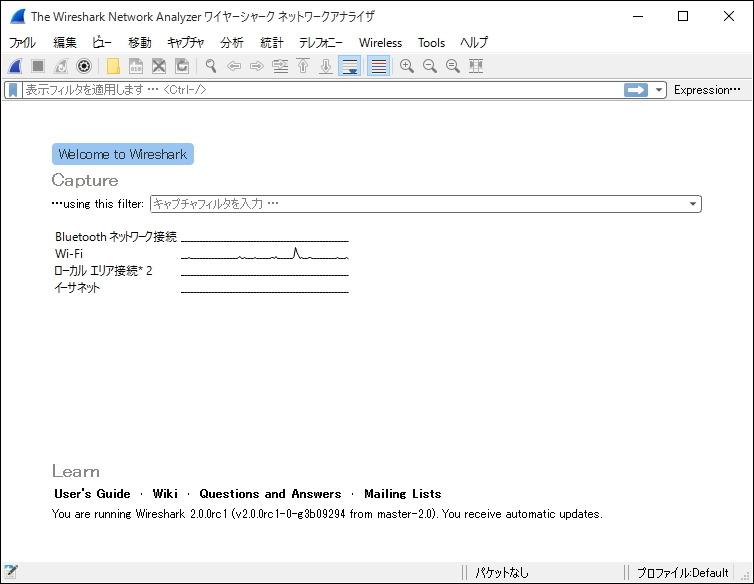Open capture options gear icon

84,66
